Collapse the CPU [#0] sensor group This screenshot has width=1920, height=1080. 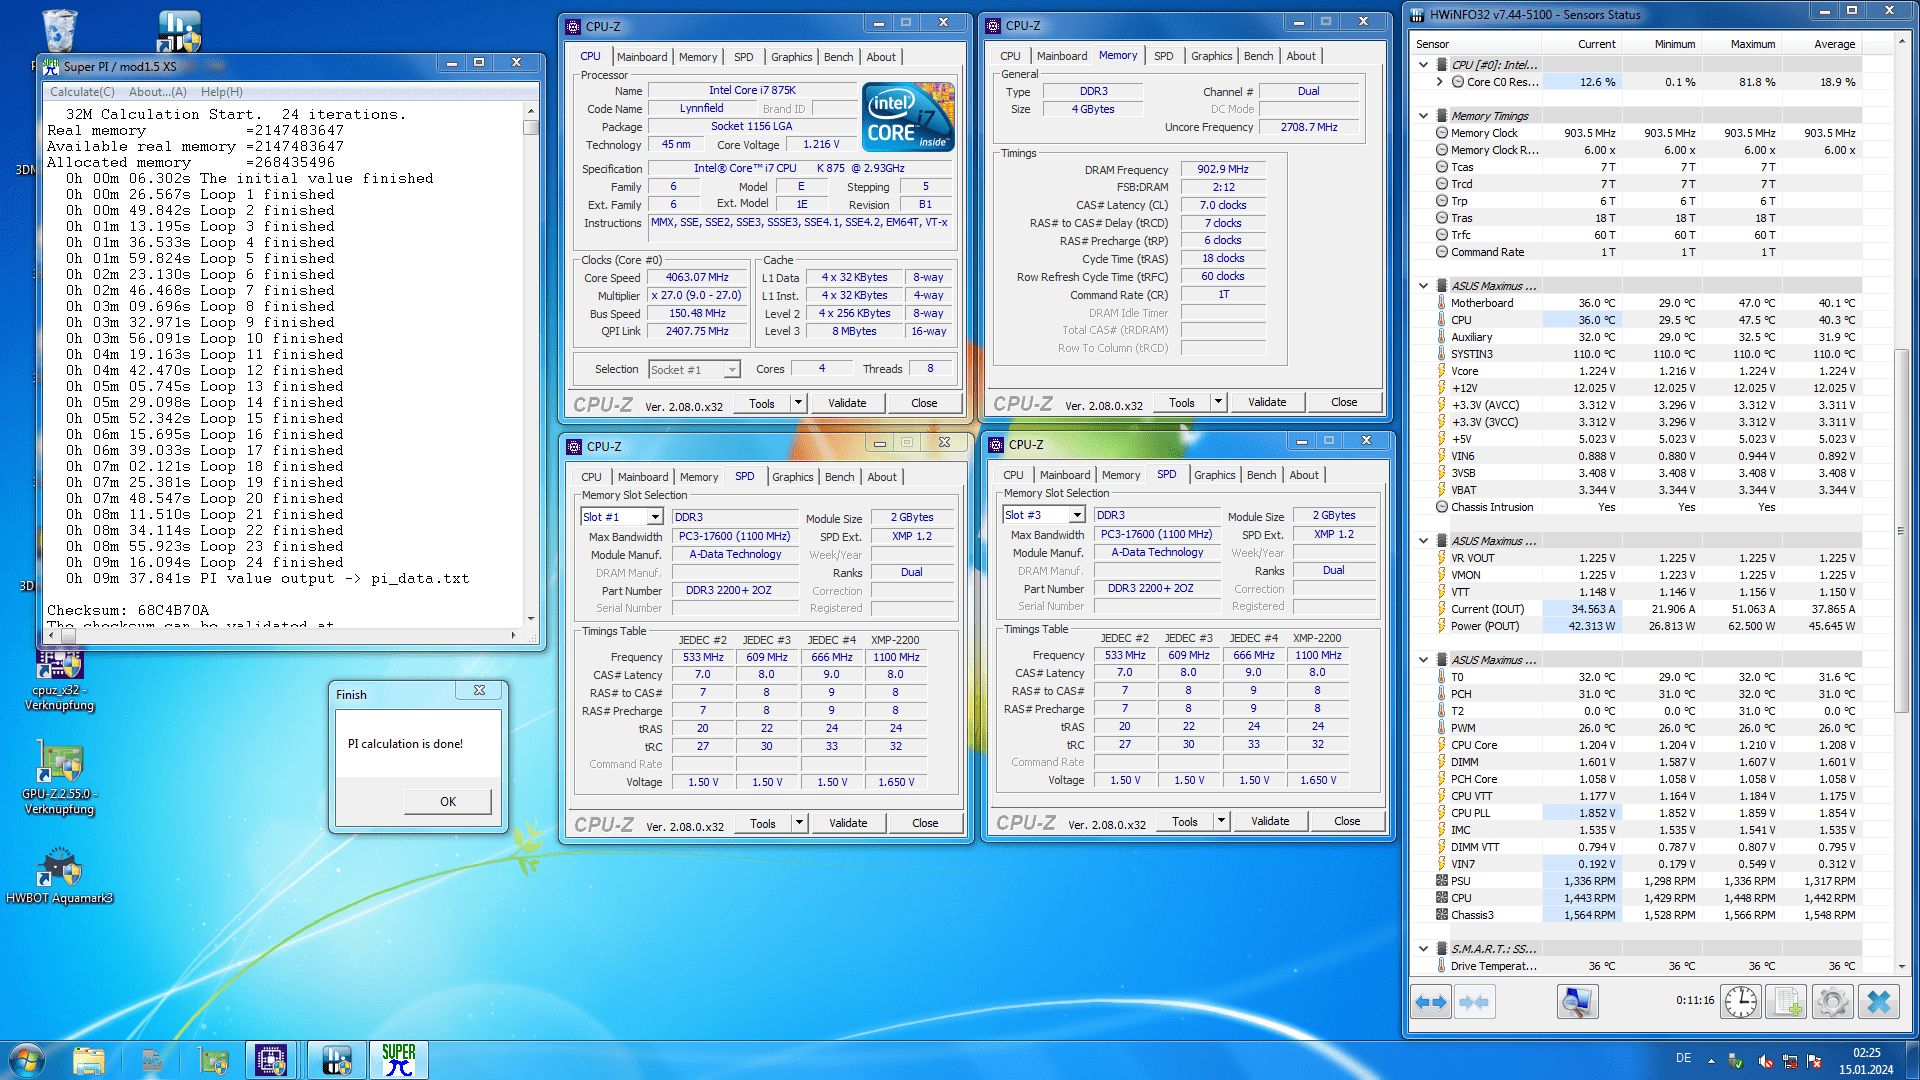pos(1424,65)
